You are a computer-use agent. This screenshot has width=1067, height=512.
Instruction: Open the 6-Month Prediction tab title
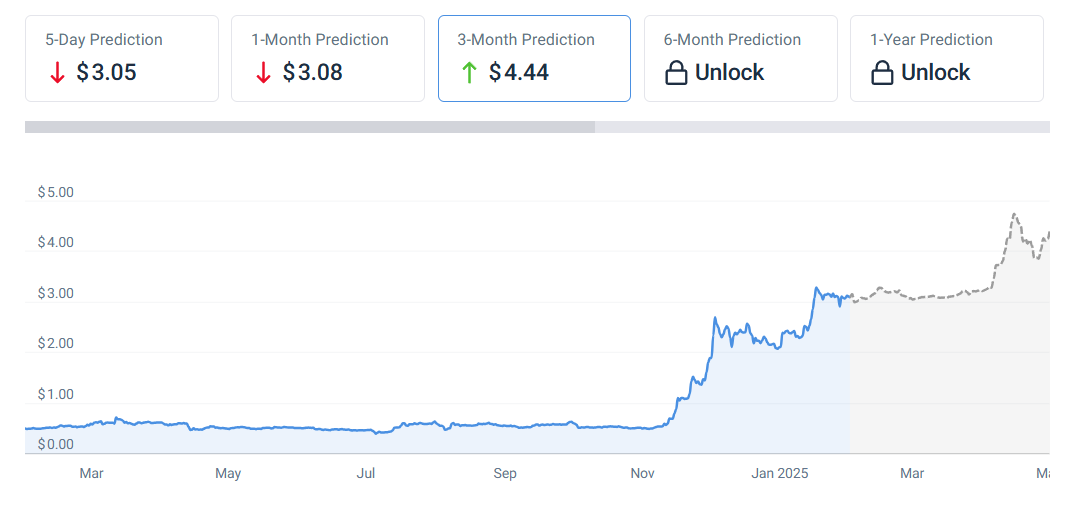pyautogui.click(x=732, y=40)
